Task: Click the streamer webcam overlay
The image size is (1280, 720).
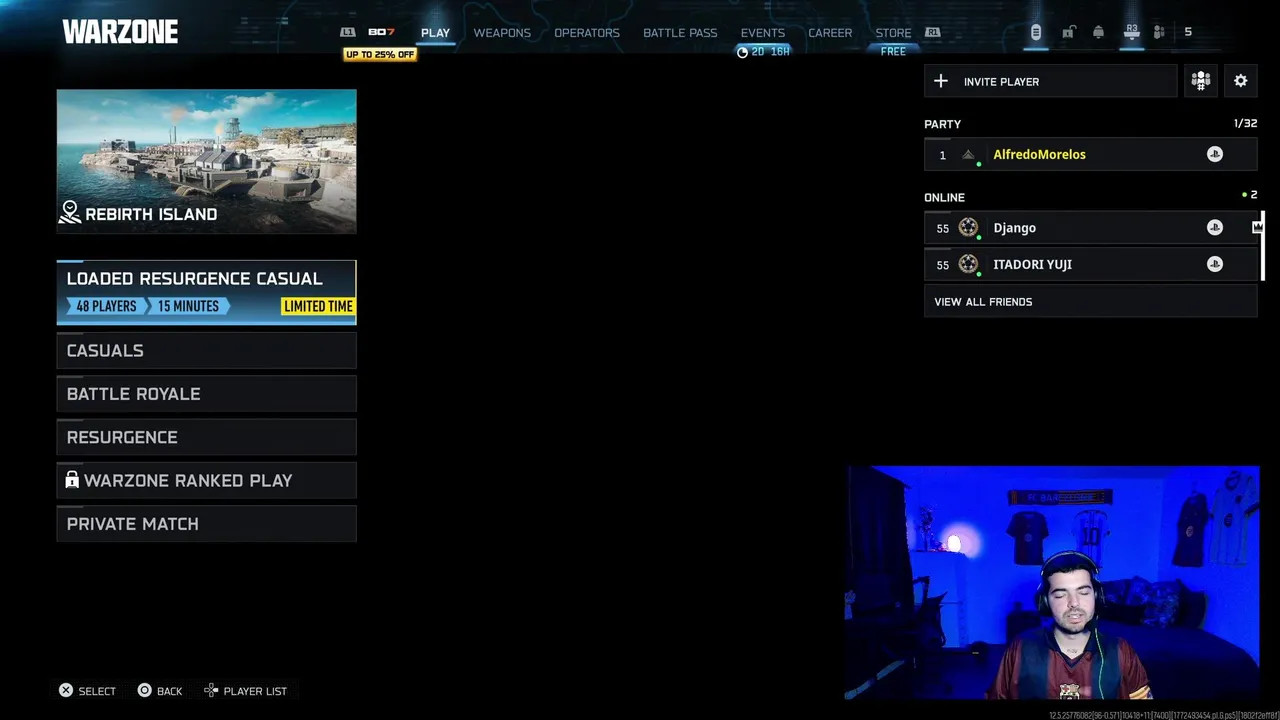Action: [x=1052, y=583]
